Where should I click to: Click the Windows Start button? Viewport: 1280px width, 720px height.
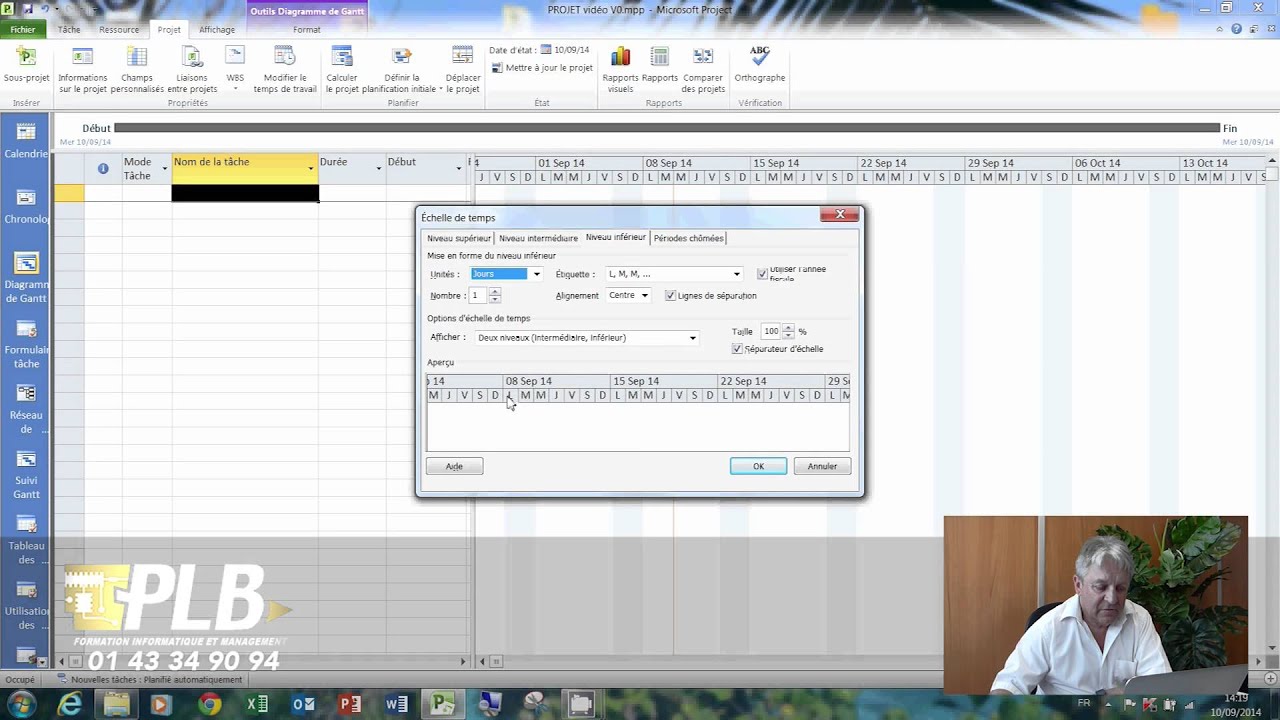pos(20,704)
